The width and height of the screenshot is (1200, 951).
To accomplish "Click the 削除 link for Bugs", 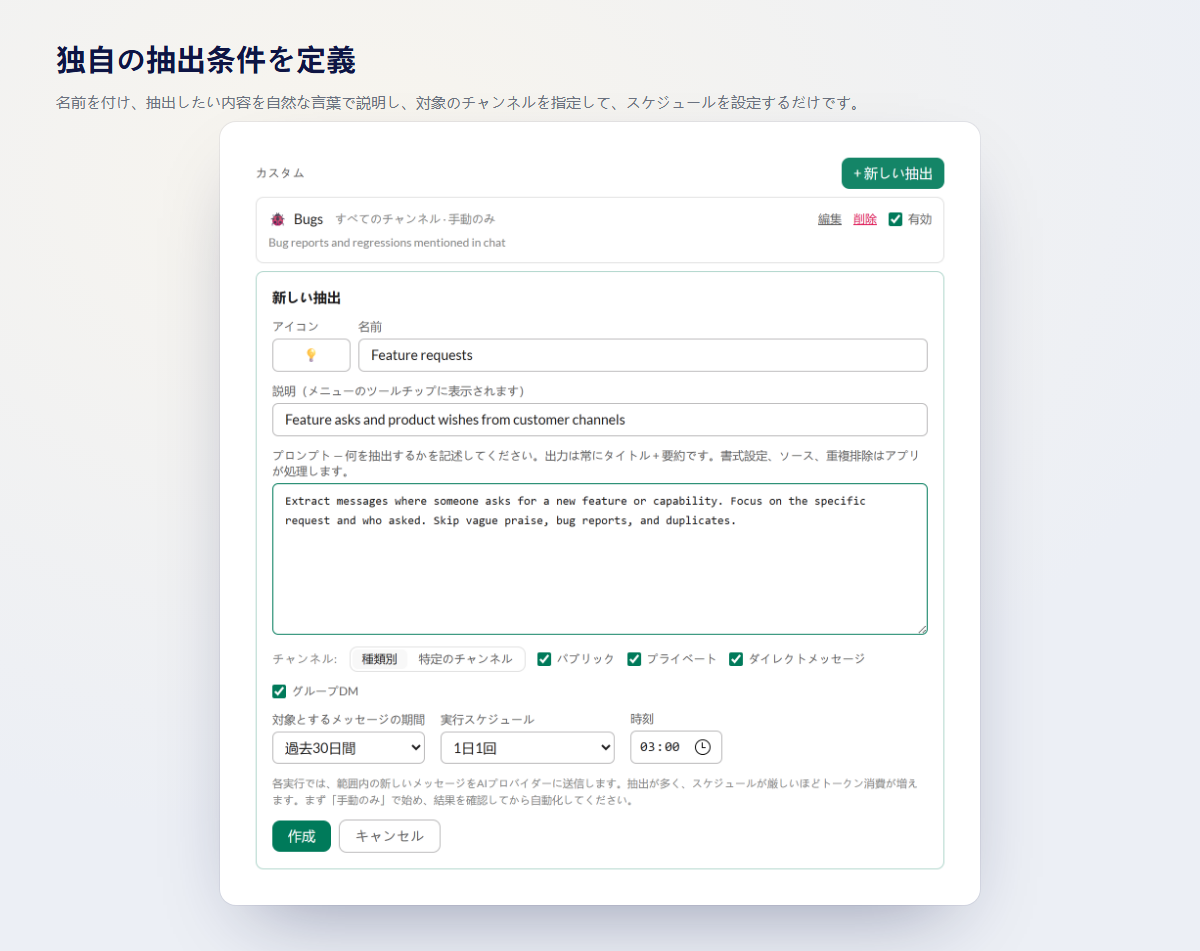I will point(865,219).
